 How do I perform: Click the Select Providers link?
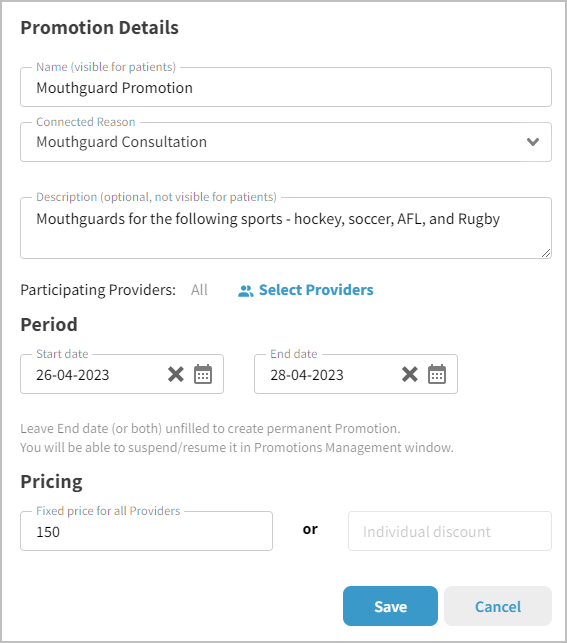click(x=316, y=290)
